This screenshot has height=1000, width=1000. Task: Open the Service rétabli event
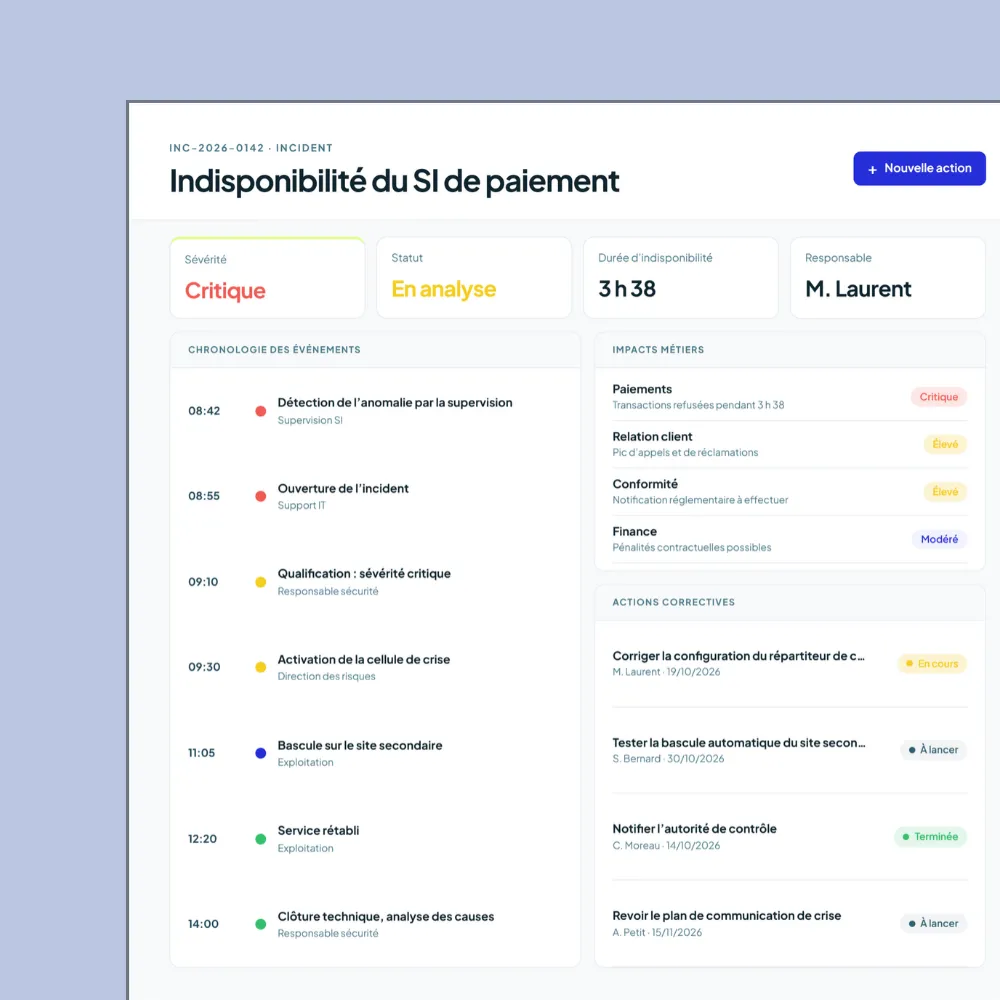coord(375,839)
